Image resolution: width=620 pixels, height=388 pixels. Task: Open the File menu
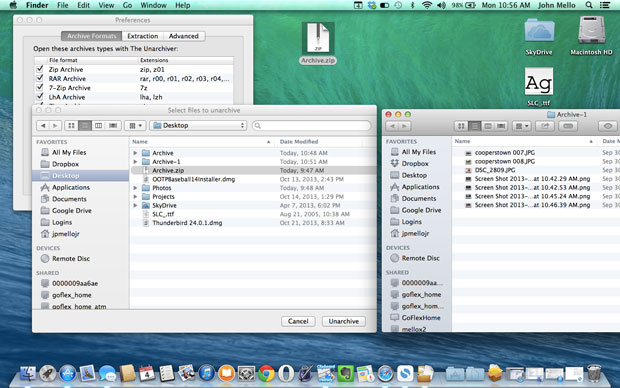(62, 5)
